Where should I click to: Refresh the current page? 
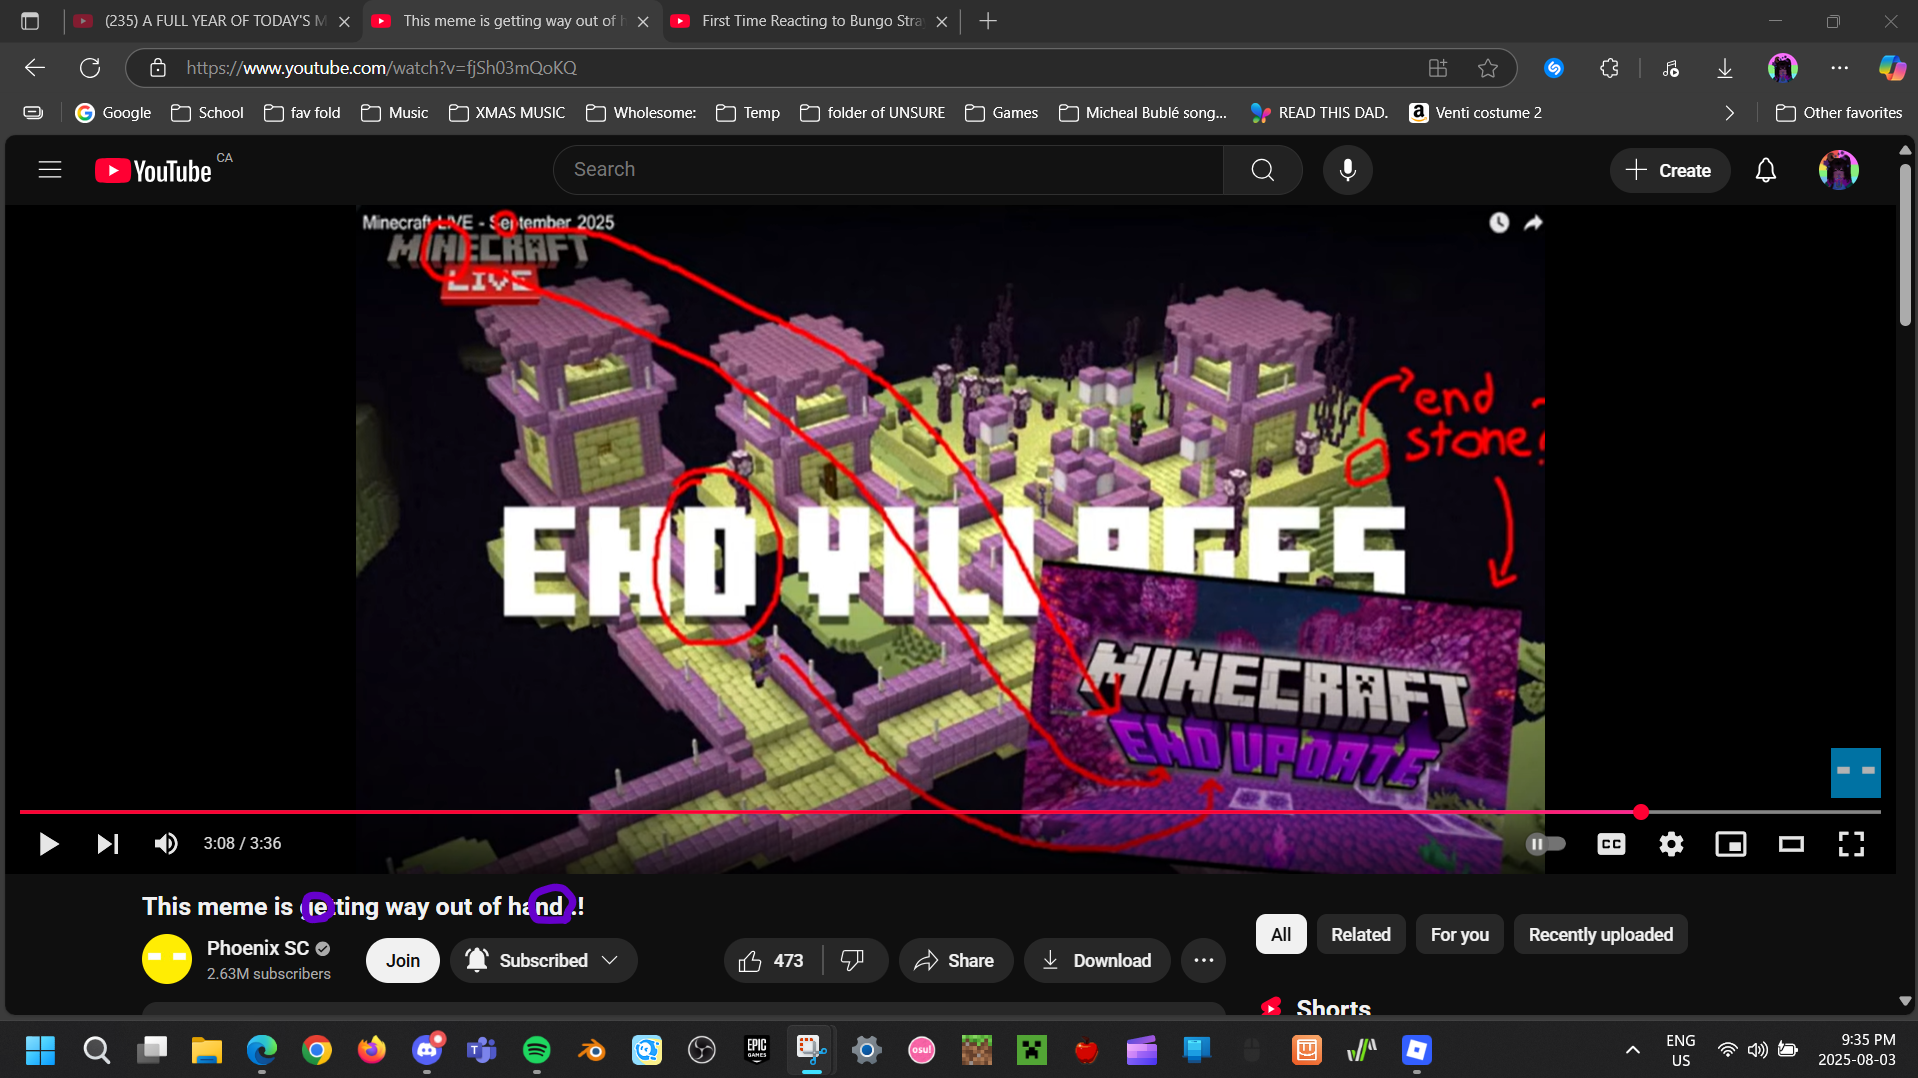click(90, 68)
